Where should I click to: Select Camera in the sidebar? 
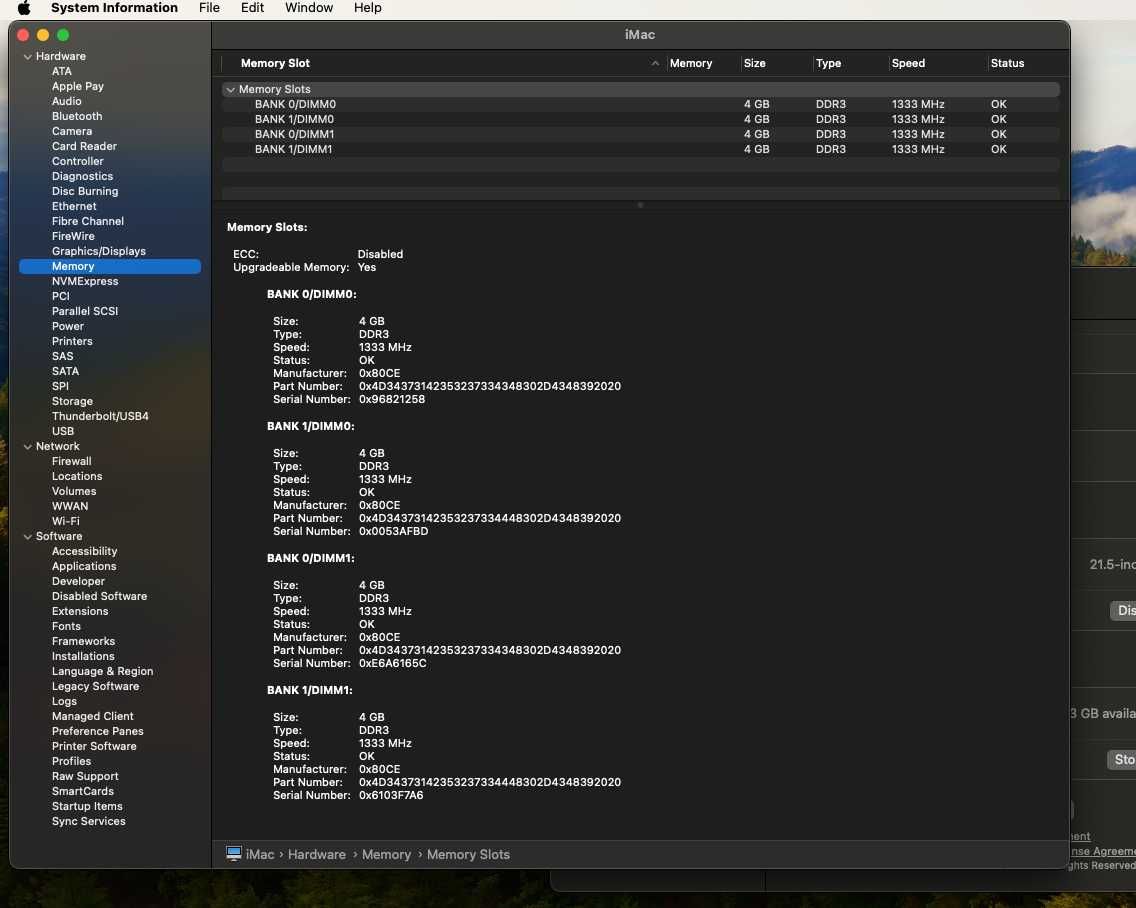click(x=72, y=131)
